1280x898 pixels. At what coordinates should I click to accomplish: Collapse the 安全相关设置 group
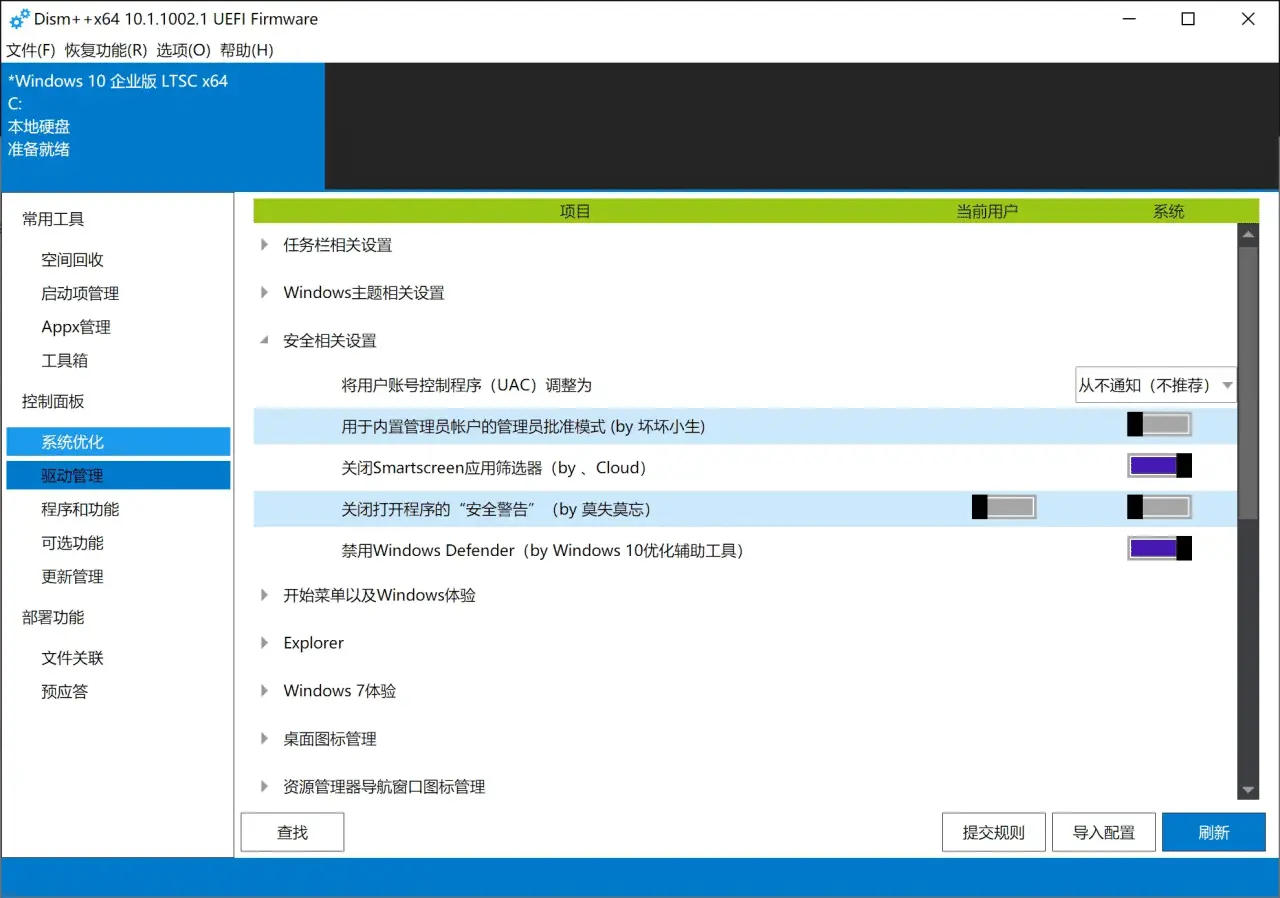click(x=265, y=341)
